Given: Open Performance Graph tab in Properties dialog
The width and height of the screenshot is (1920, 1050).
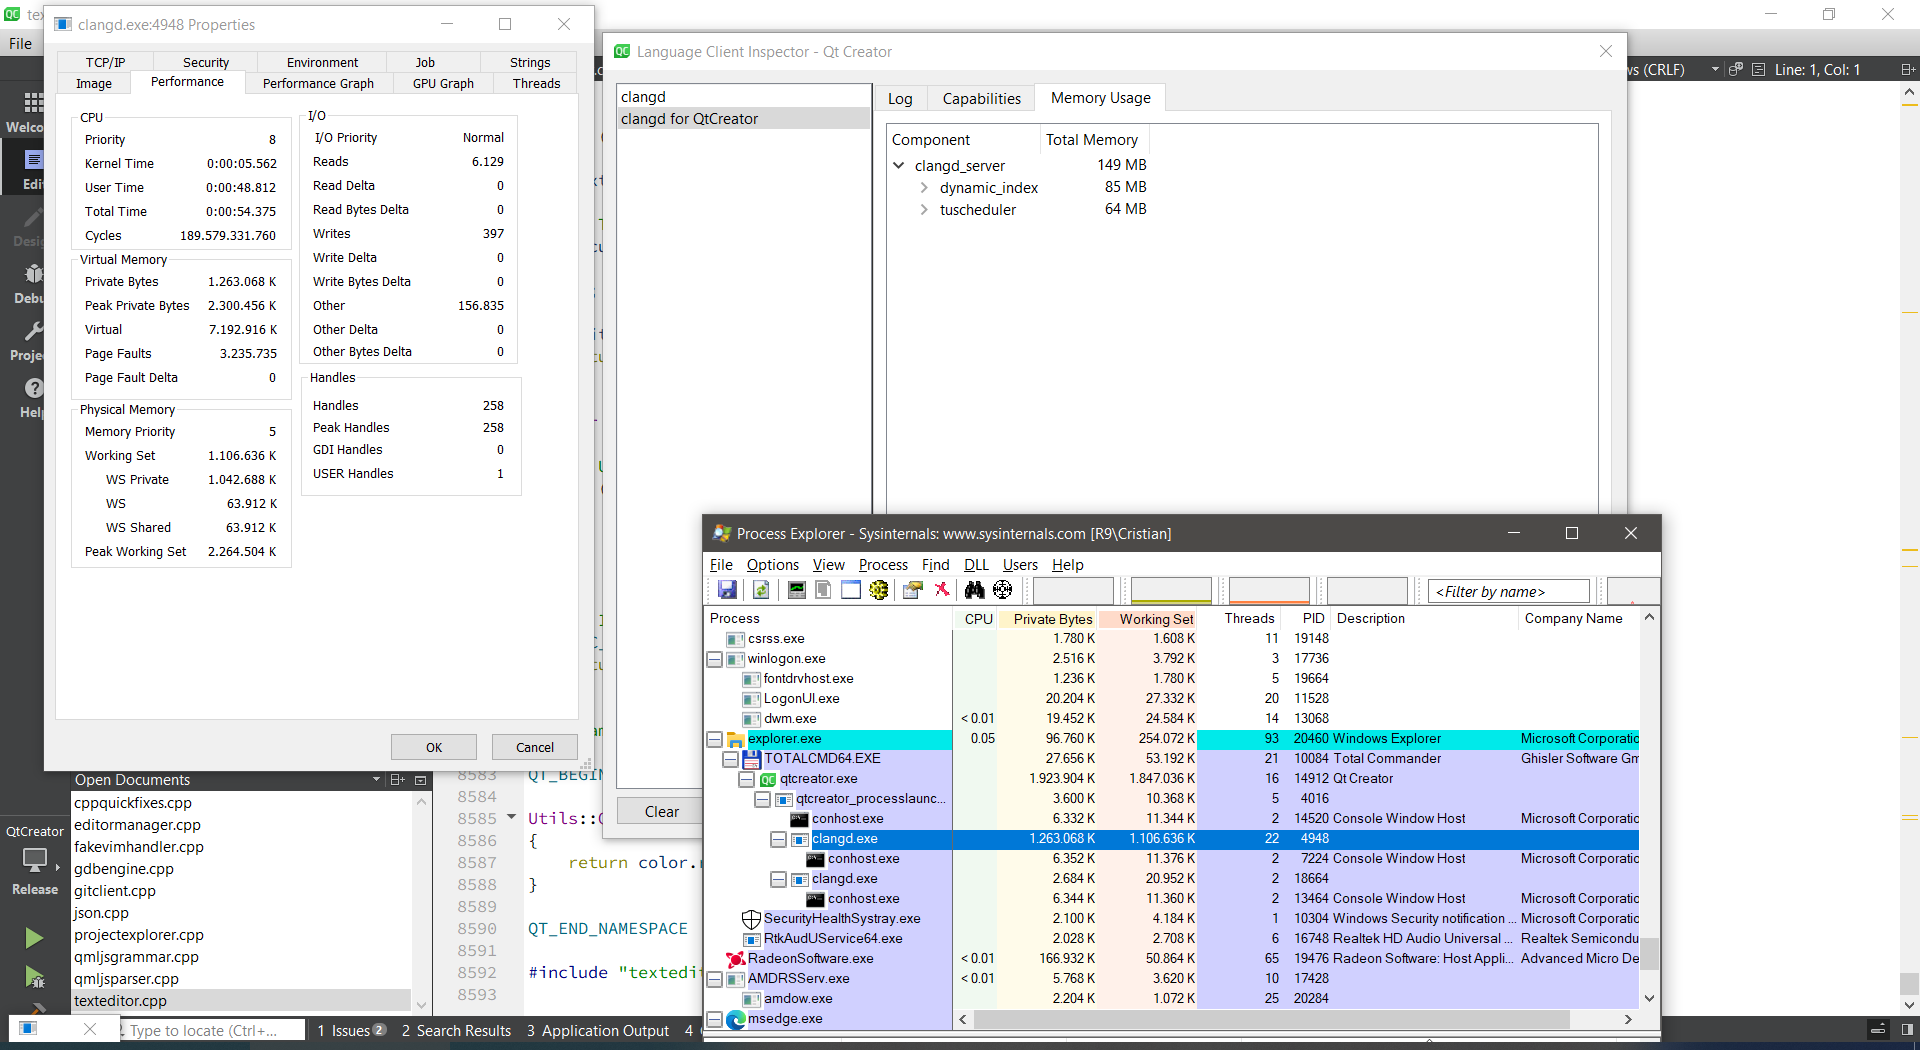Looking at the screenshot, I should pyautogui.click(x=318, y=83).
